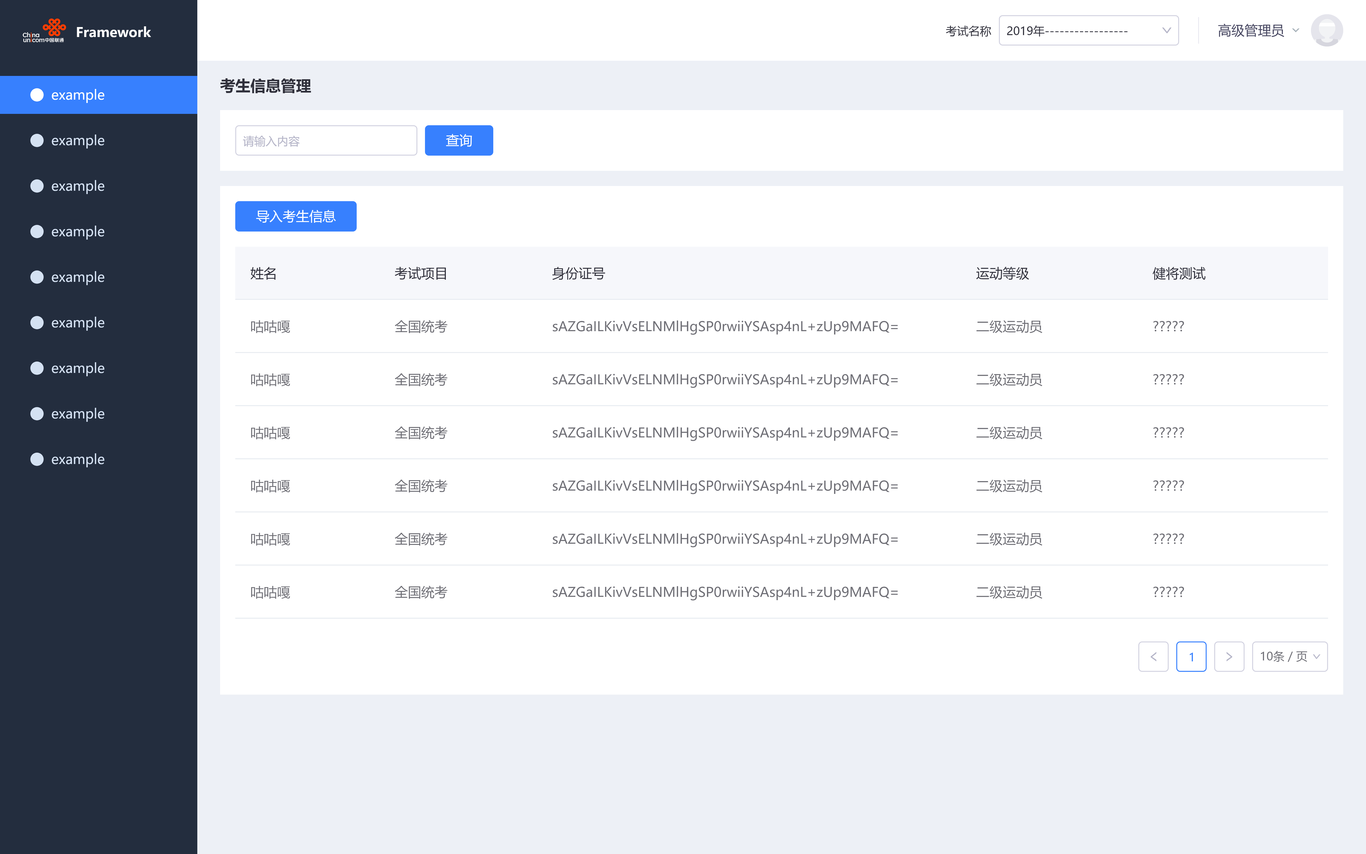The width and height of the screenshot is (1366, 854).
Task: Click the 请输入内容 search field
Action: tap(326, 141)
